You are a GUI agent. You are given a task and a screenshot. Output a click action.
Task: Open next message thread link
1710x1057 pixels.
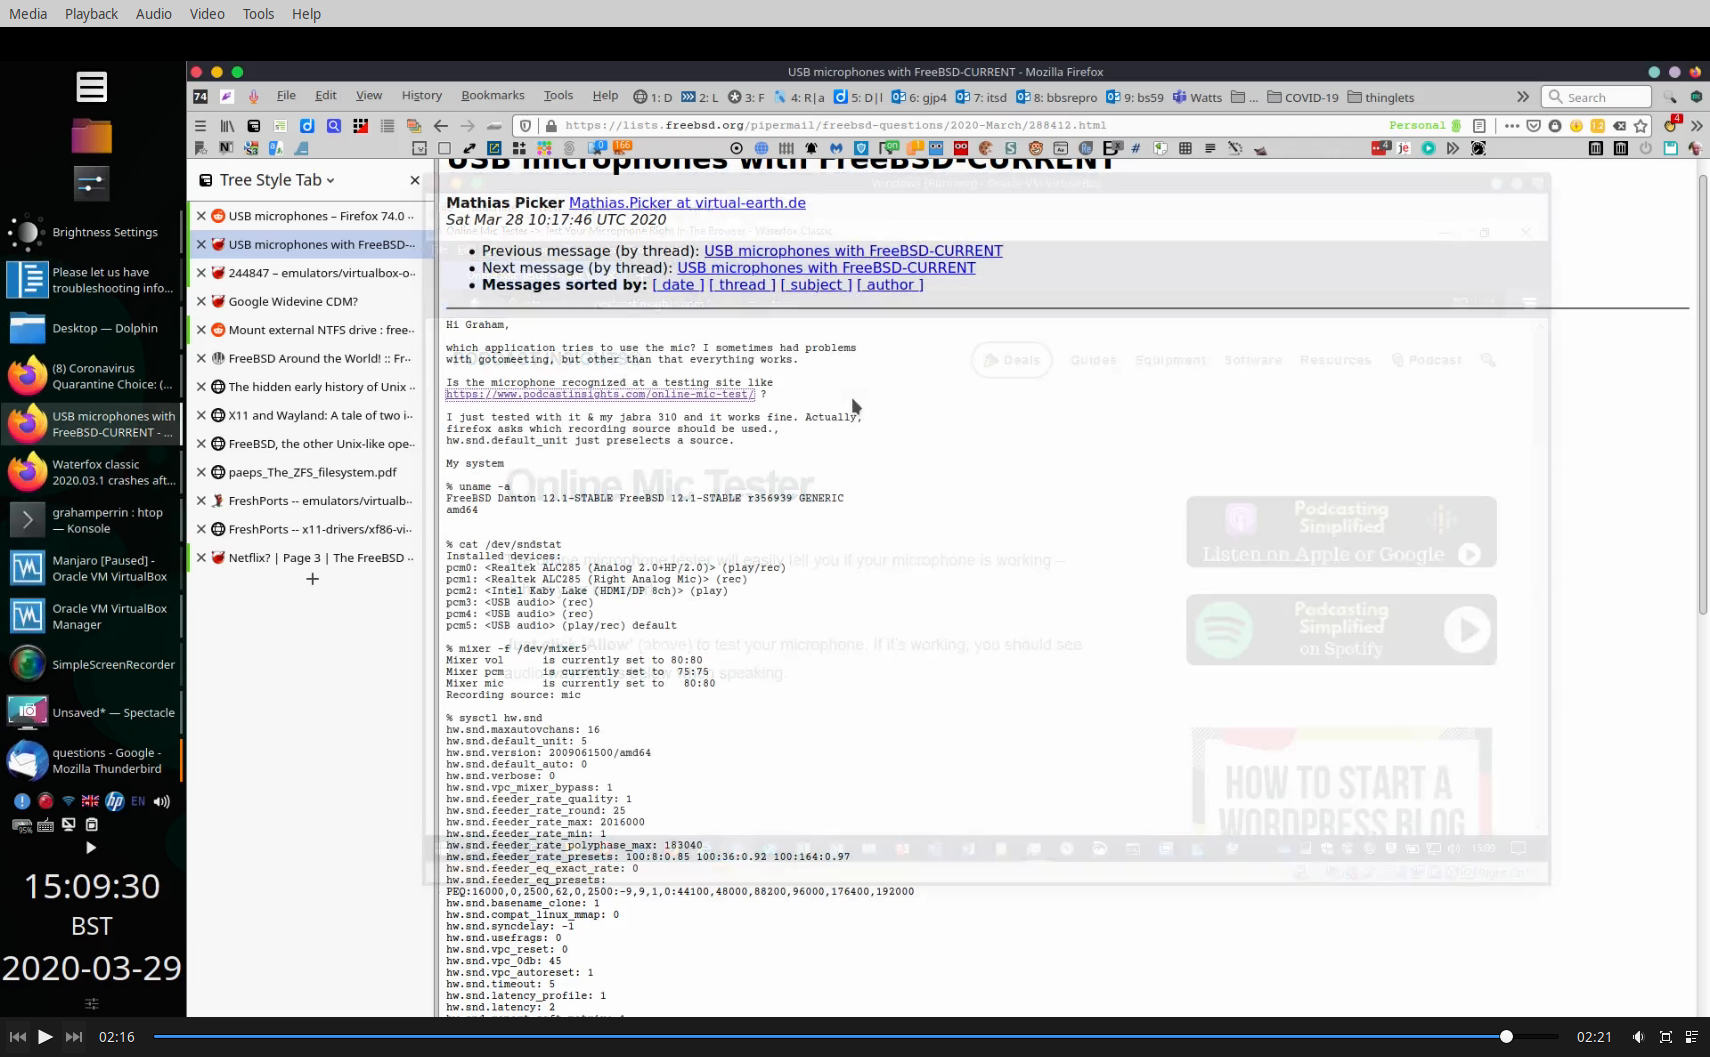pos(826,268)
